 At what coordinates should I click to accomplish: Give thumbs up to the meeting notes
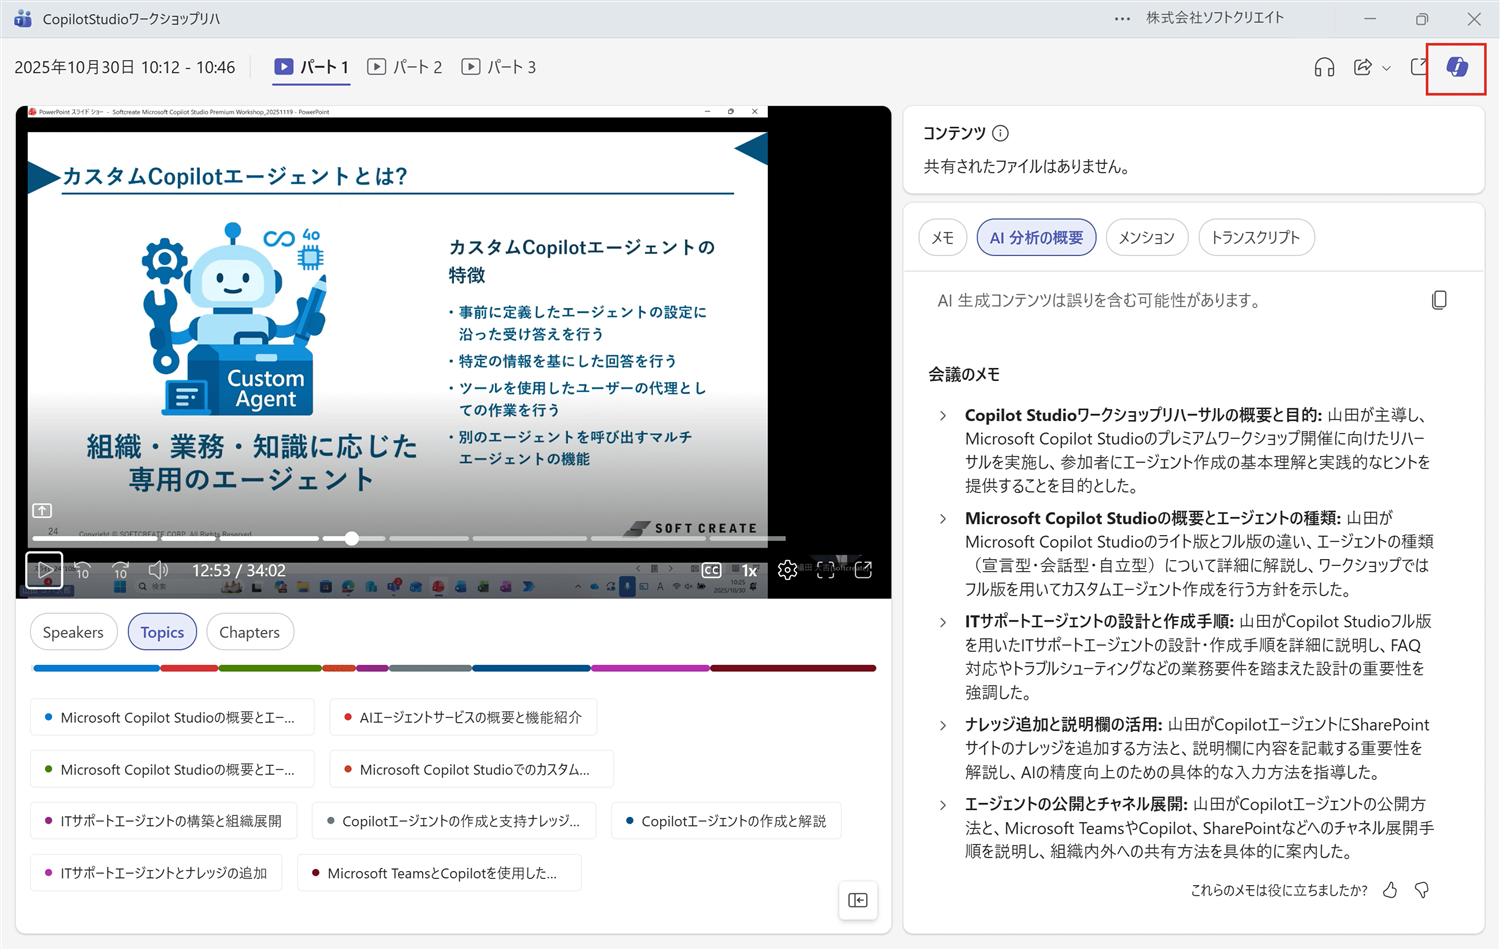pyautogui.click(x=1389, y=889)
